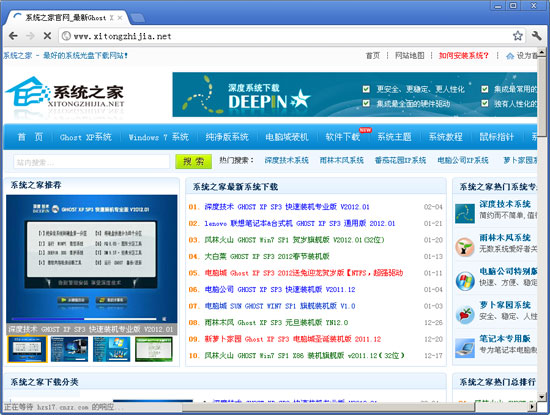The image size is (550, 415).
Task: Click the red 如何安装系统? link
Action: [463, 55]
